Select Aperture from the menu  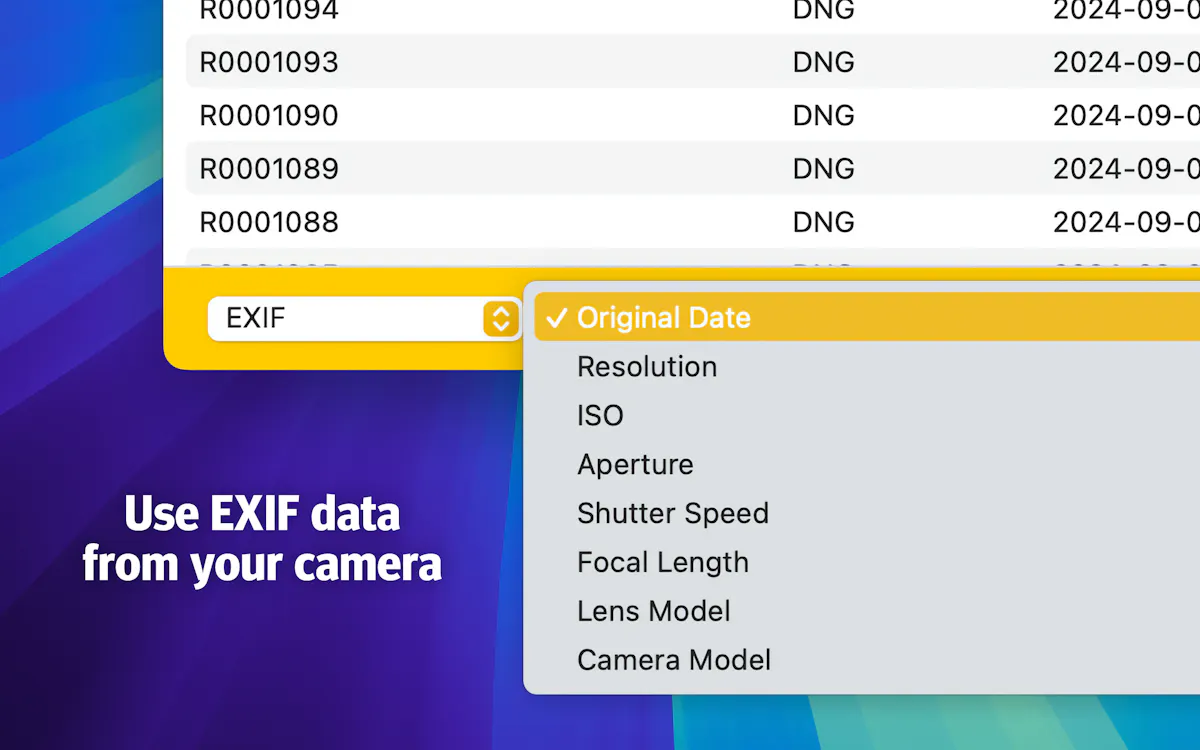(867, 464)
